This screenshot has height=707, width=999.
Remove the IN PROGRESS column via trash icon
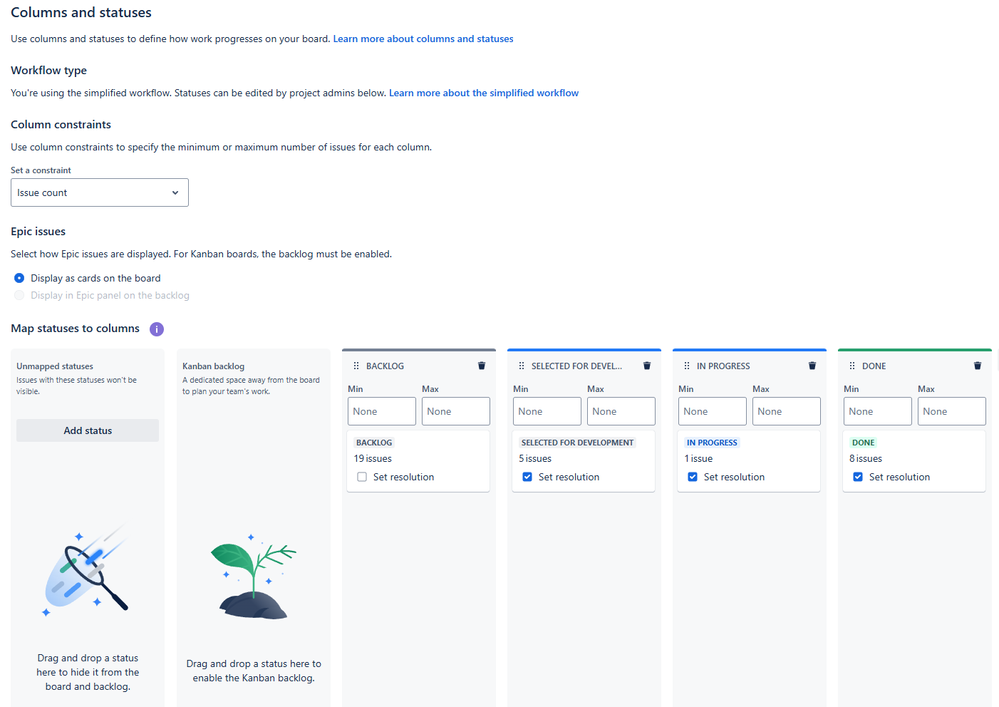coord(812,366)
